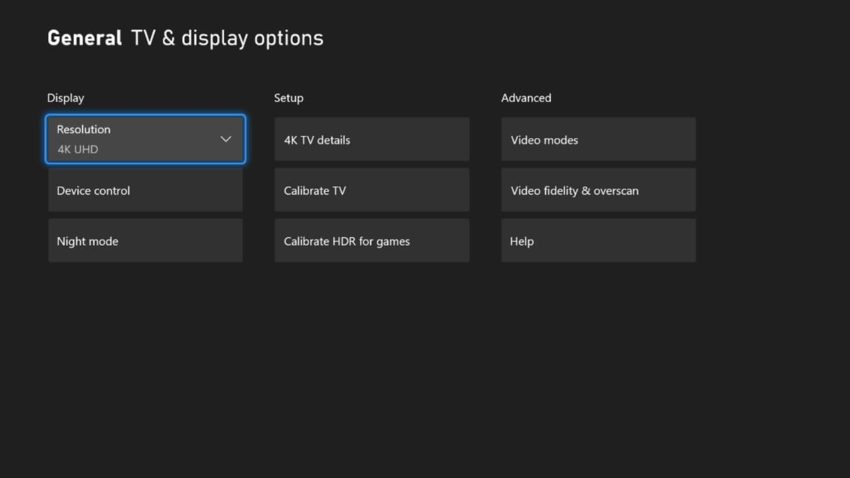
Task: Open the Night mode tile
Action: point(145,241)
